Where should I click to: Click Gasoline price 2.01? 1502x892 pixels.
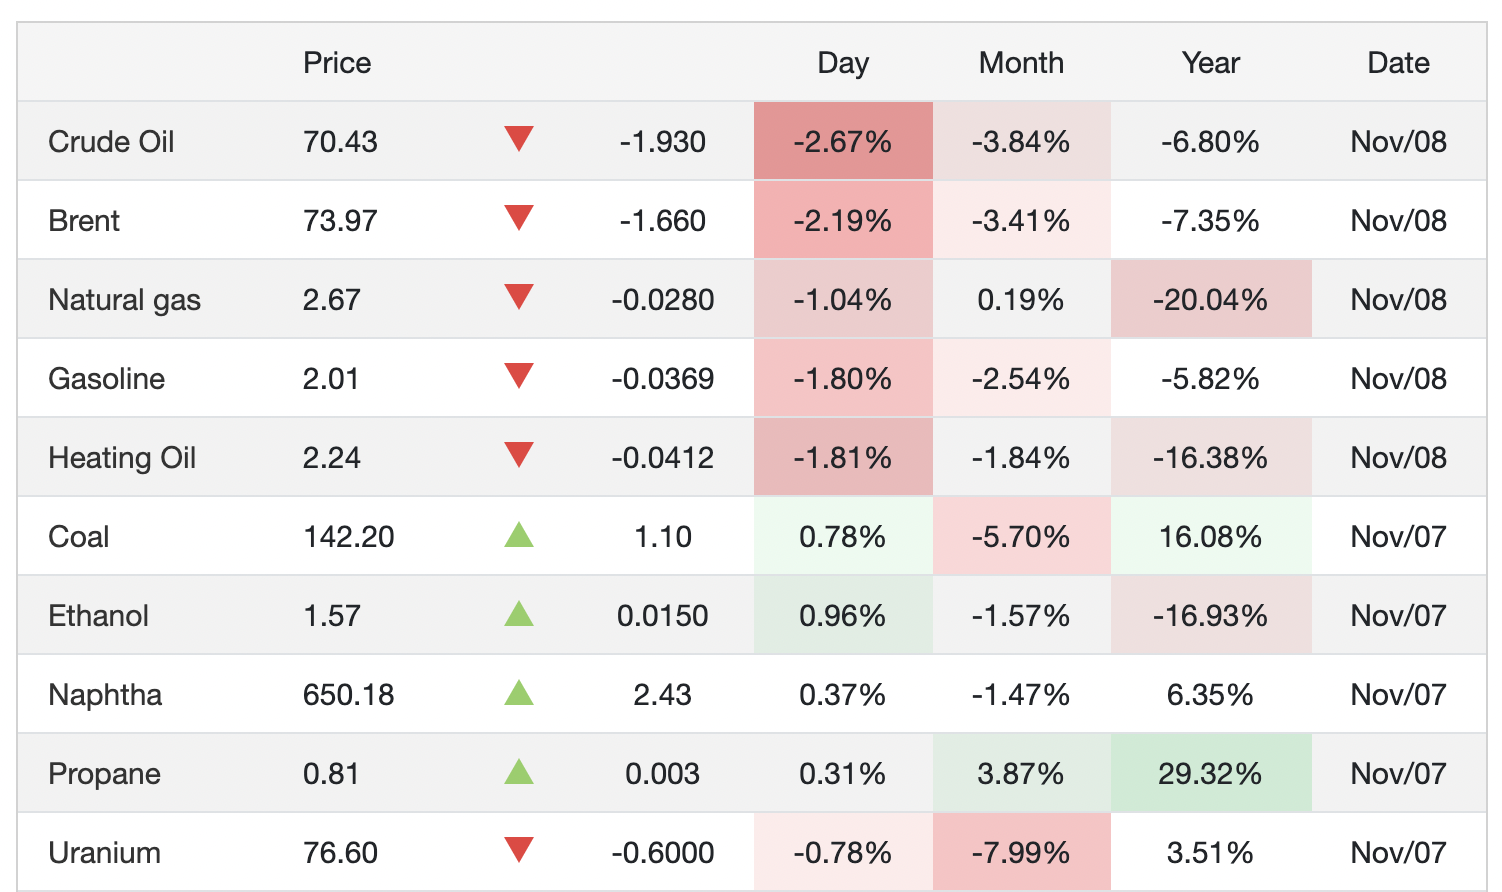[331, 379]
